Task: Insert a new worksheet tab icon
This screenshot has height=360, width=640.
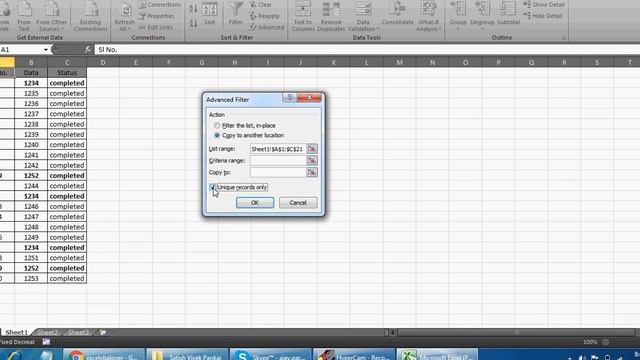Action: pos(103,332)
